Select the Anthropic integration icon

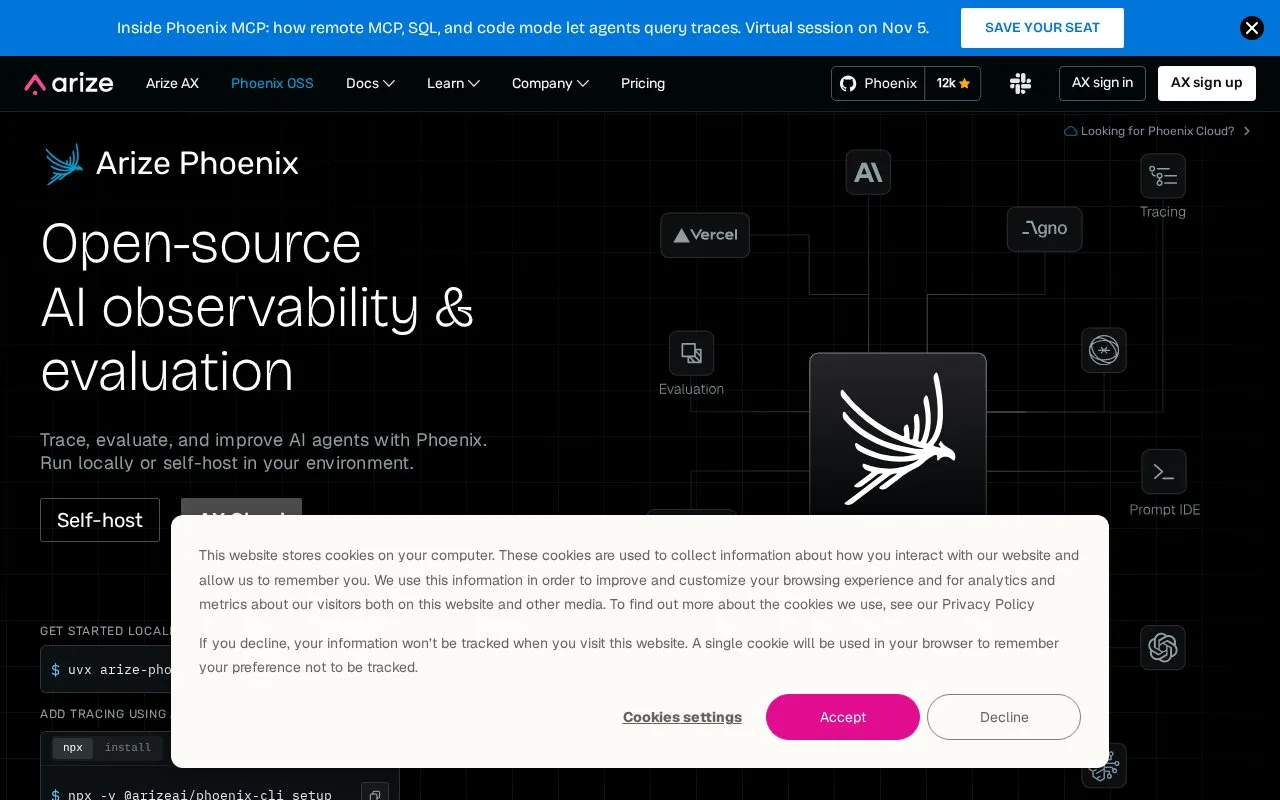pyautogui.click(x=868, y=172)
